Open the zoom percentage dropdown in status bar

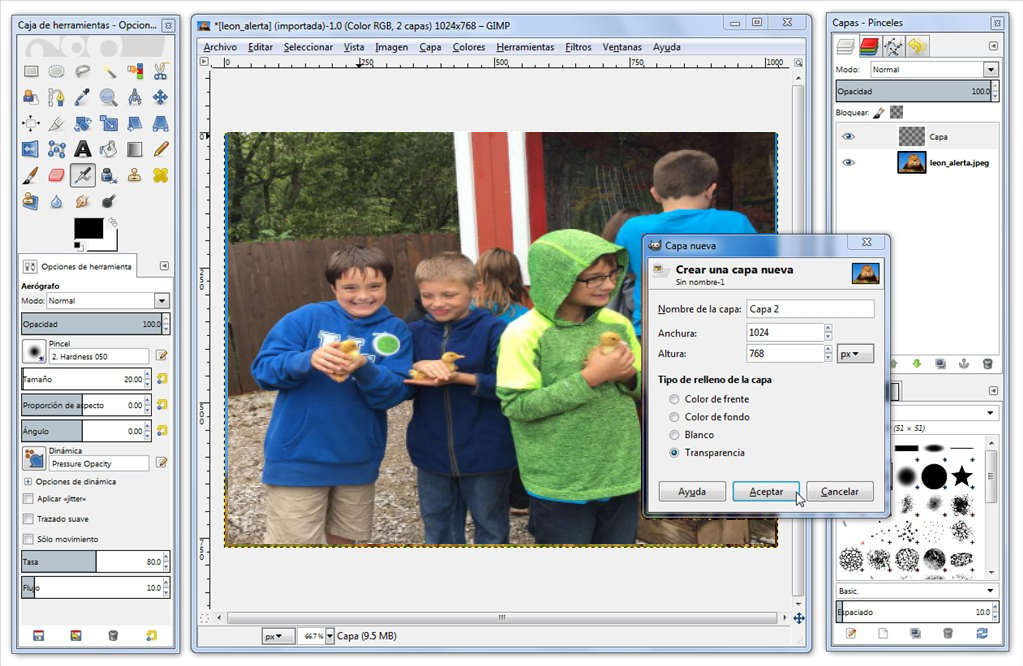pyautogui.click(x=329, y=636)
